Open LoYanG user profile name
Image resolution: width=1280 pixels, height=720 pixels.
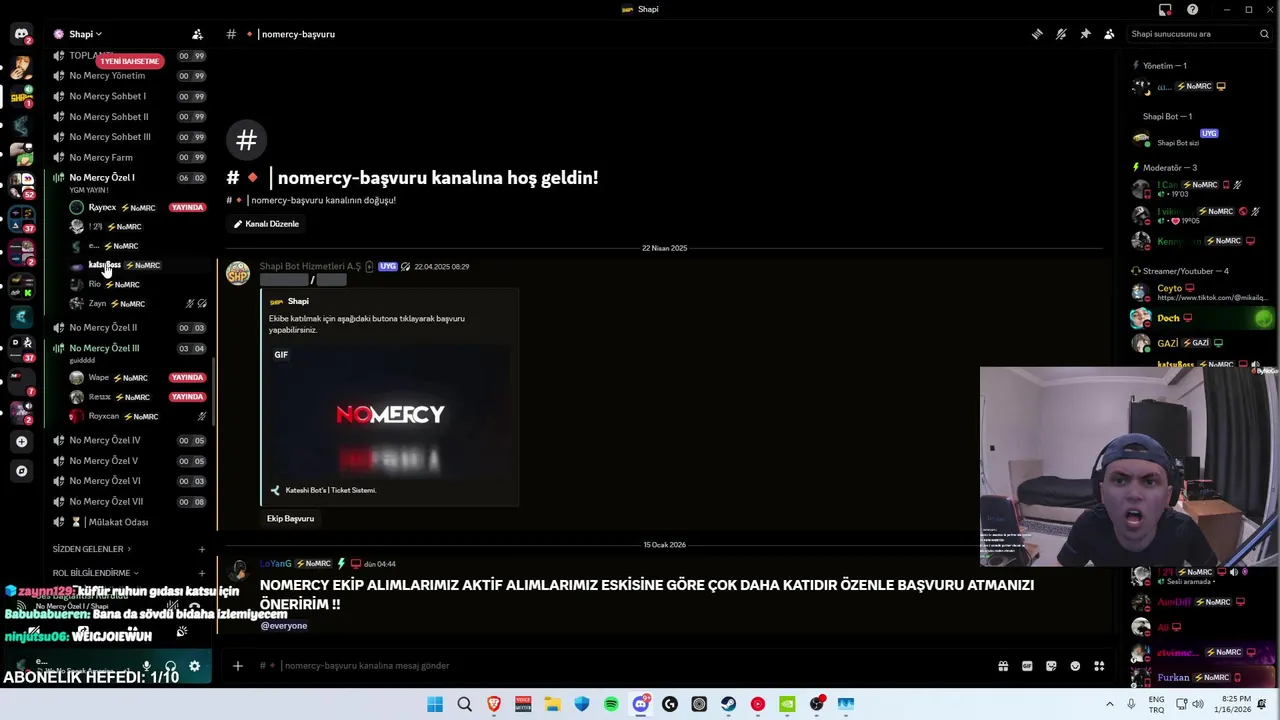coord(275,563)
